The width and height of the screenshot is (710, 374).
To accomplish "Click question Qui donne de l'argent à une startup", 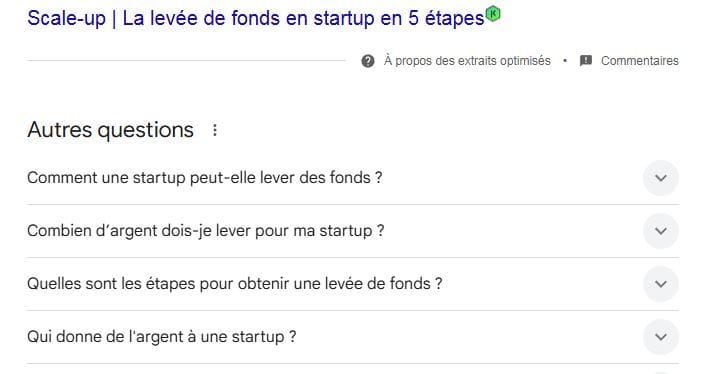I will point(162,337).
